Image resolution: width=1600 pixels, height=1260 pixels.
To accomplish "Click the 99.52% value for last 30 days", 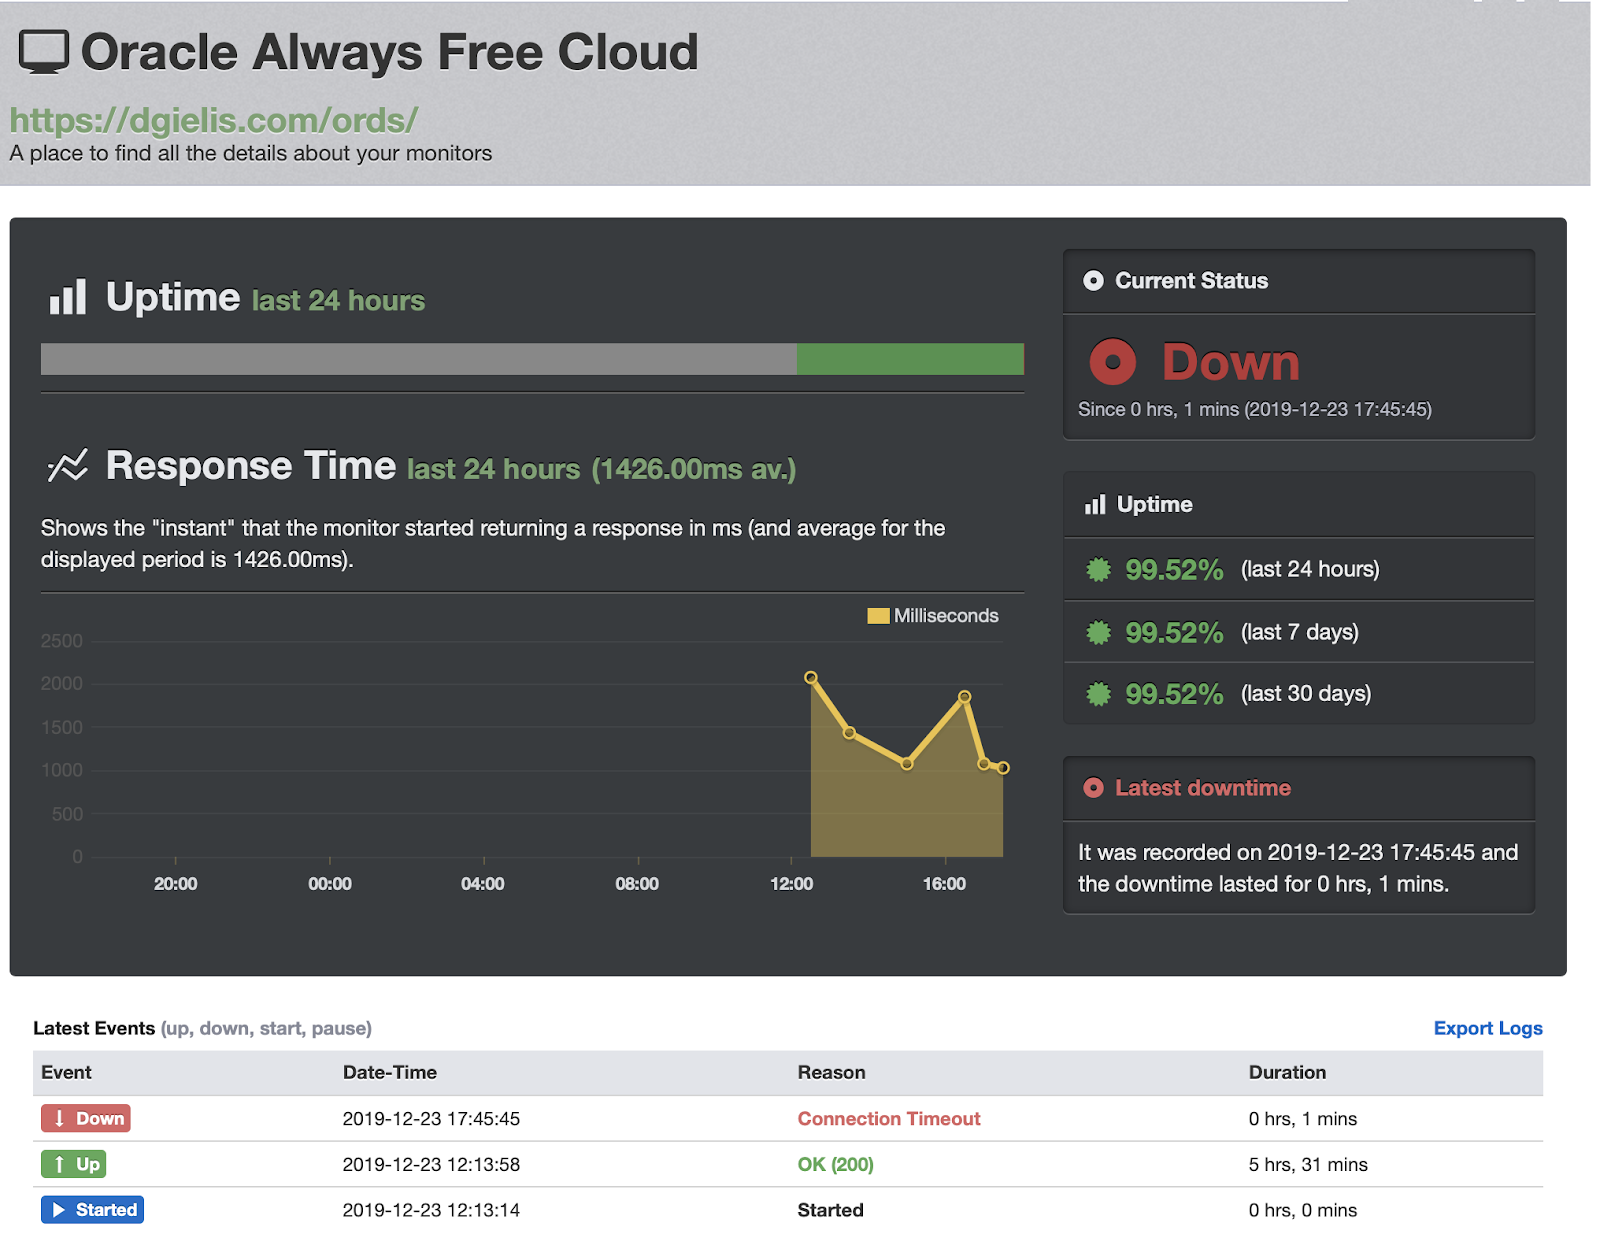I will [x=1174, y=694].
